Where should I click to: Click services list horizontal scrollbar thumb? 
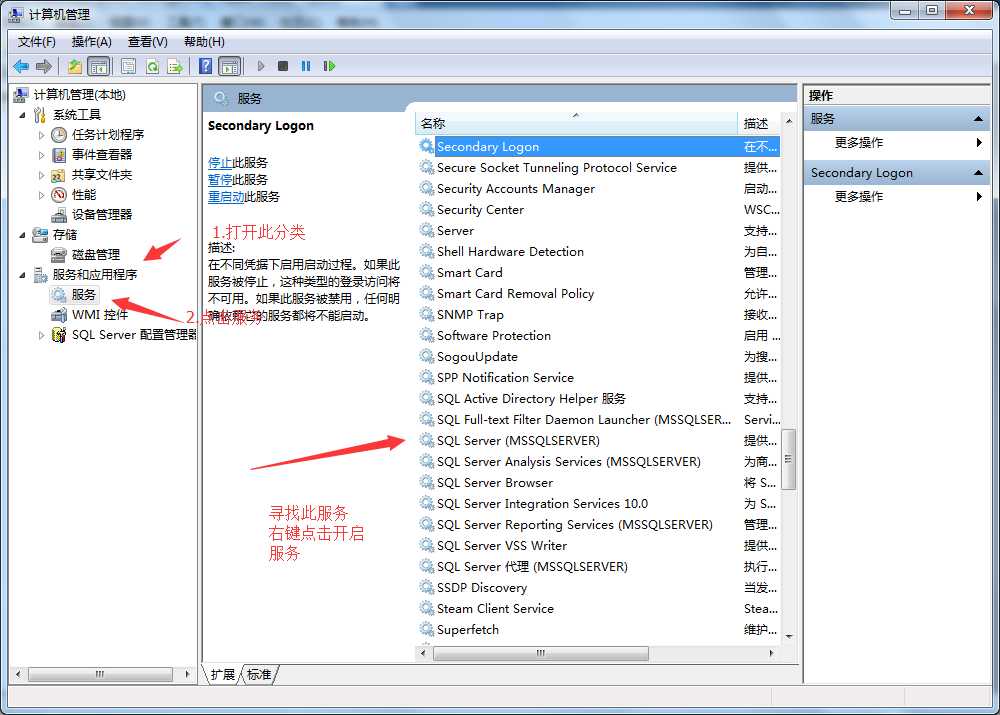541,653
